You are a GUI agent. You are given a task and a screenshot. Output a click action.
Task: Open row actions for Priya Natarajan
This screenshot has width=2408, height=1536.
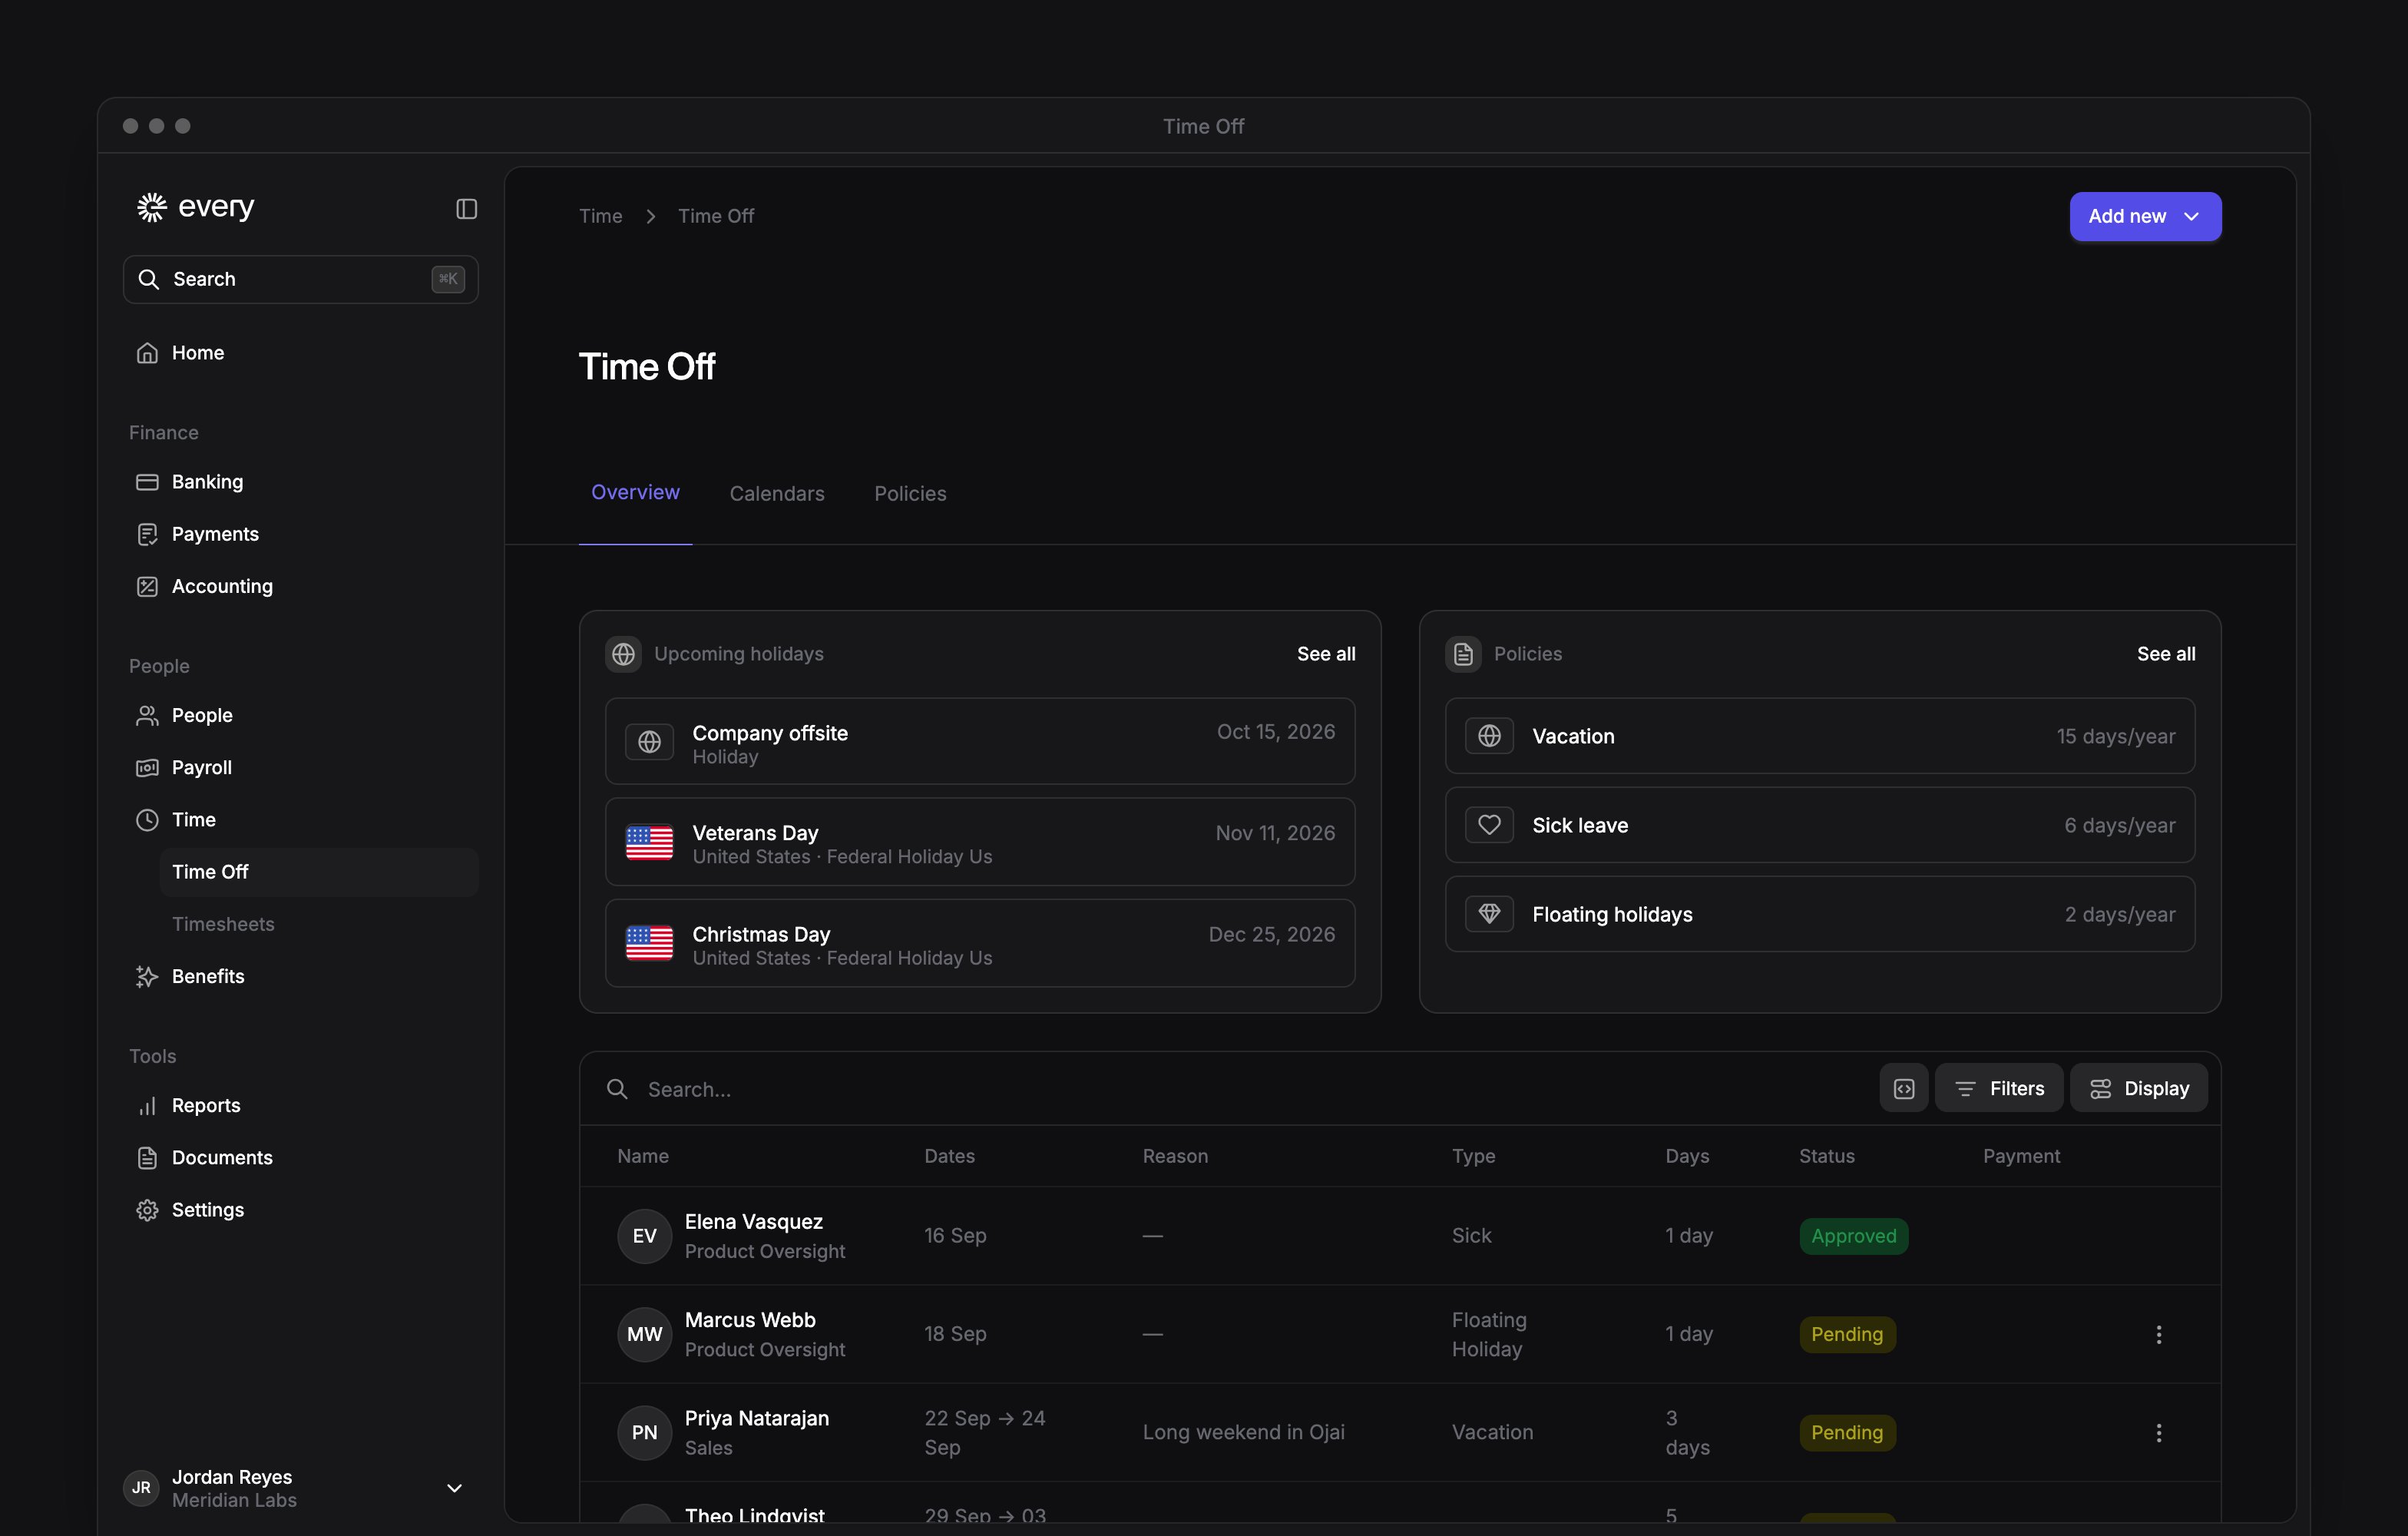[x=2158, y=1433]
